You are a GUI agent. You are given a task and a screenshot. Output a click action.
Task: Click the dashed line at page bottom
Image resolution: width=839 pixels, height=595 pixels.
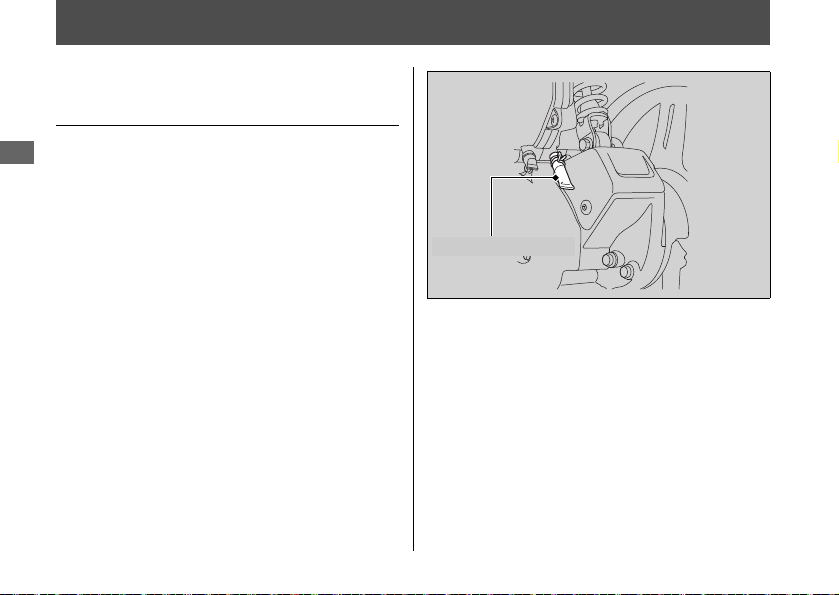pyautogui.click(x=420, y=593)
